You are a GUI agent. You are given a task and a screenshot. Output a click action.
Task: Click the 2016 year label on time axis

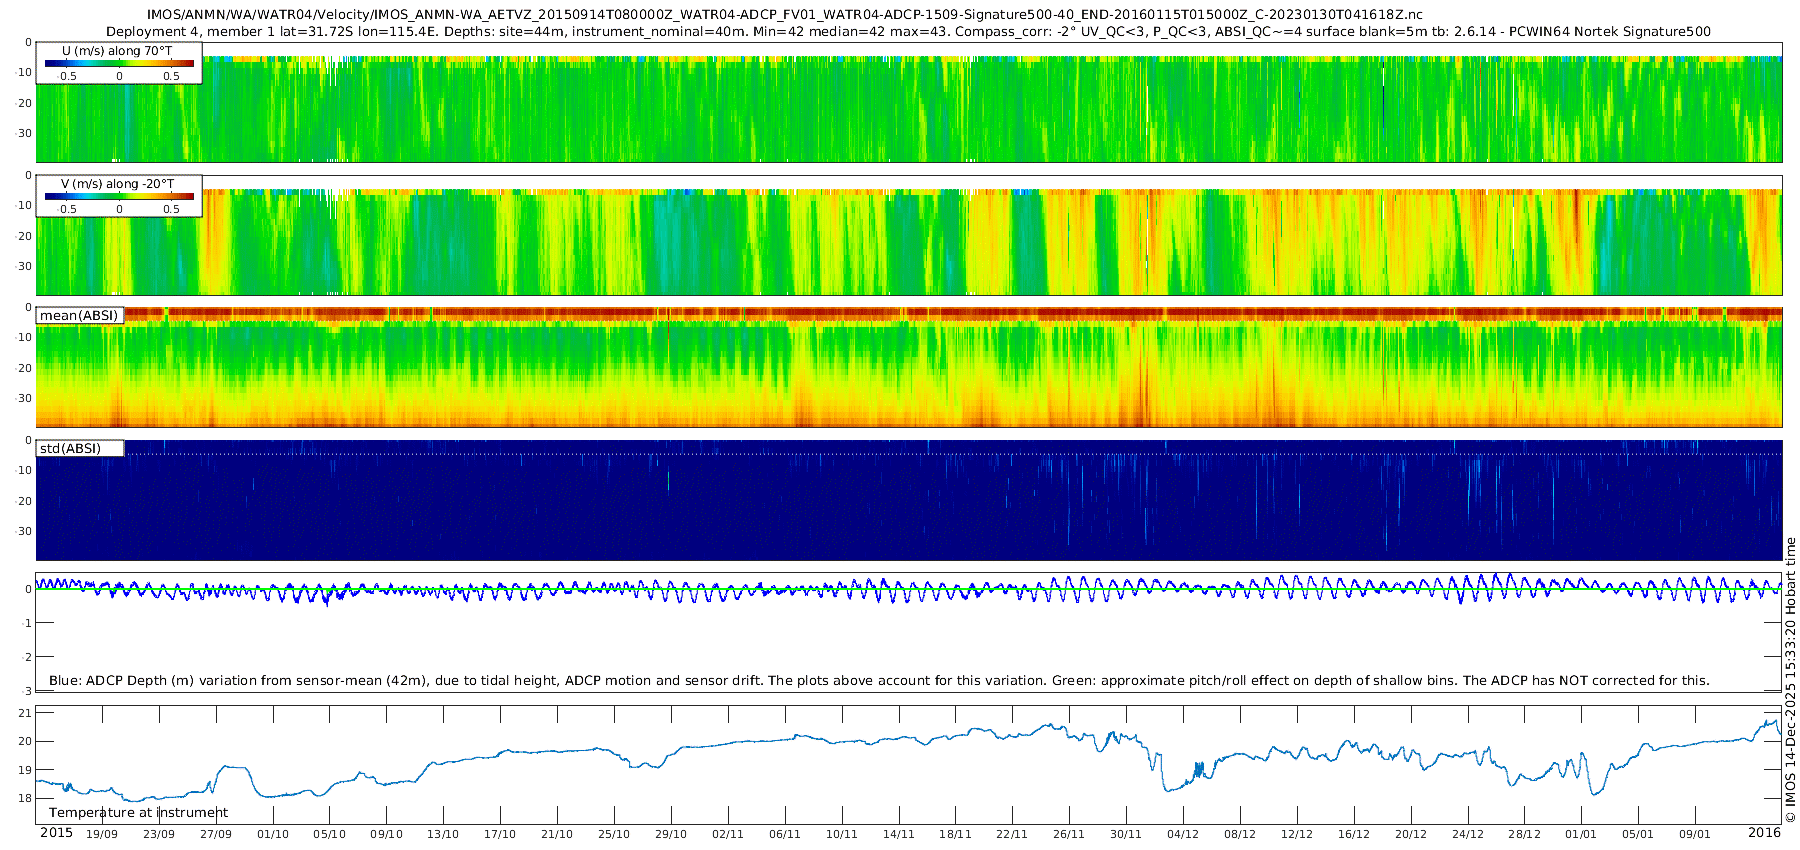click(x=1764, y=833)
